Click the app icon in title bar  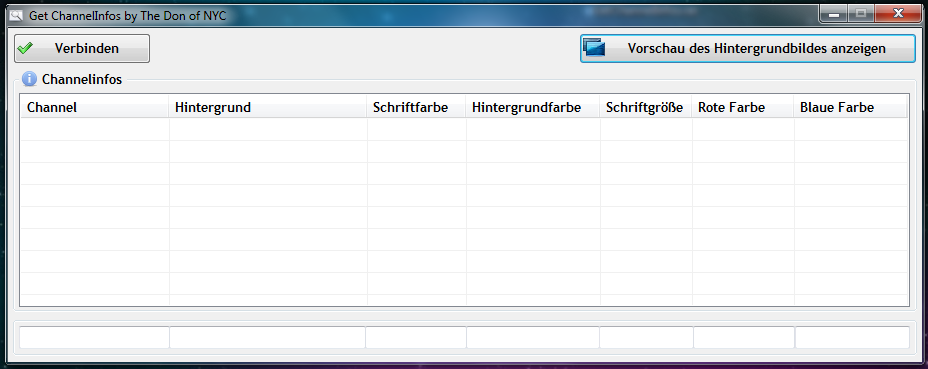click(x=15, y=15)
